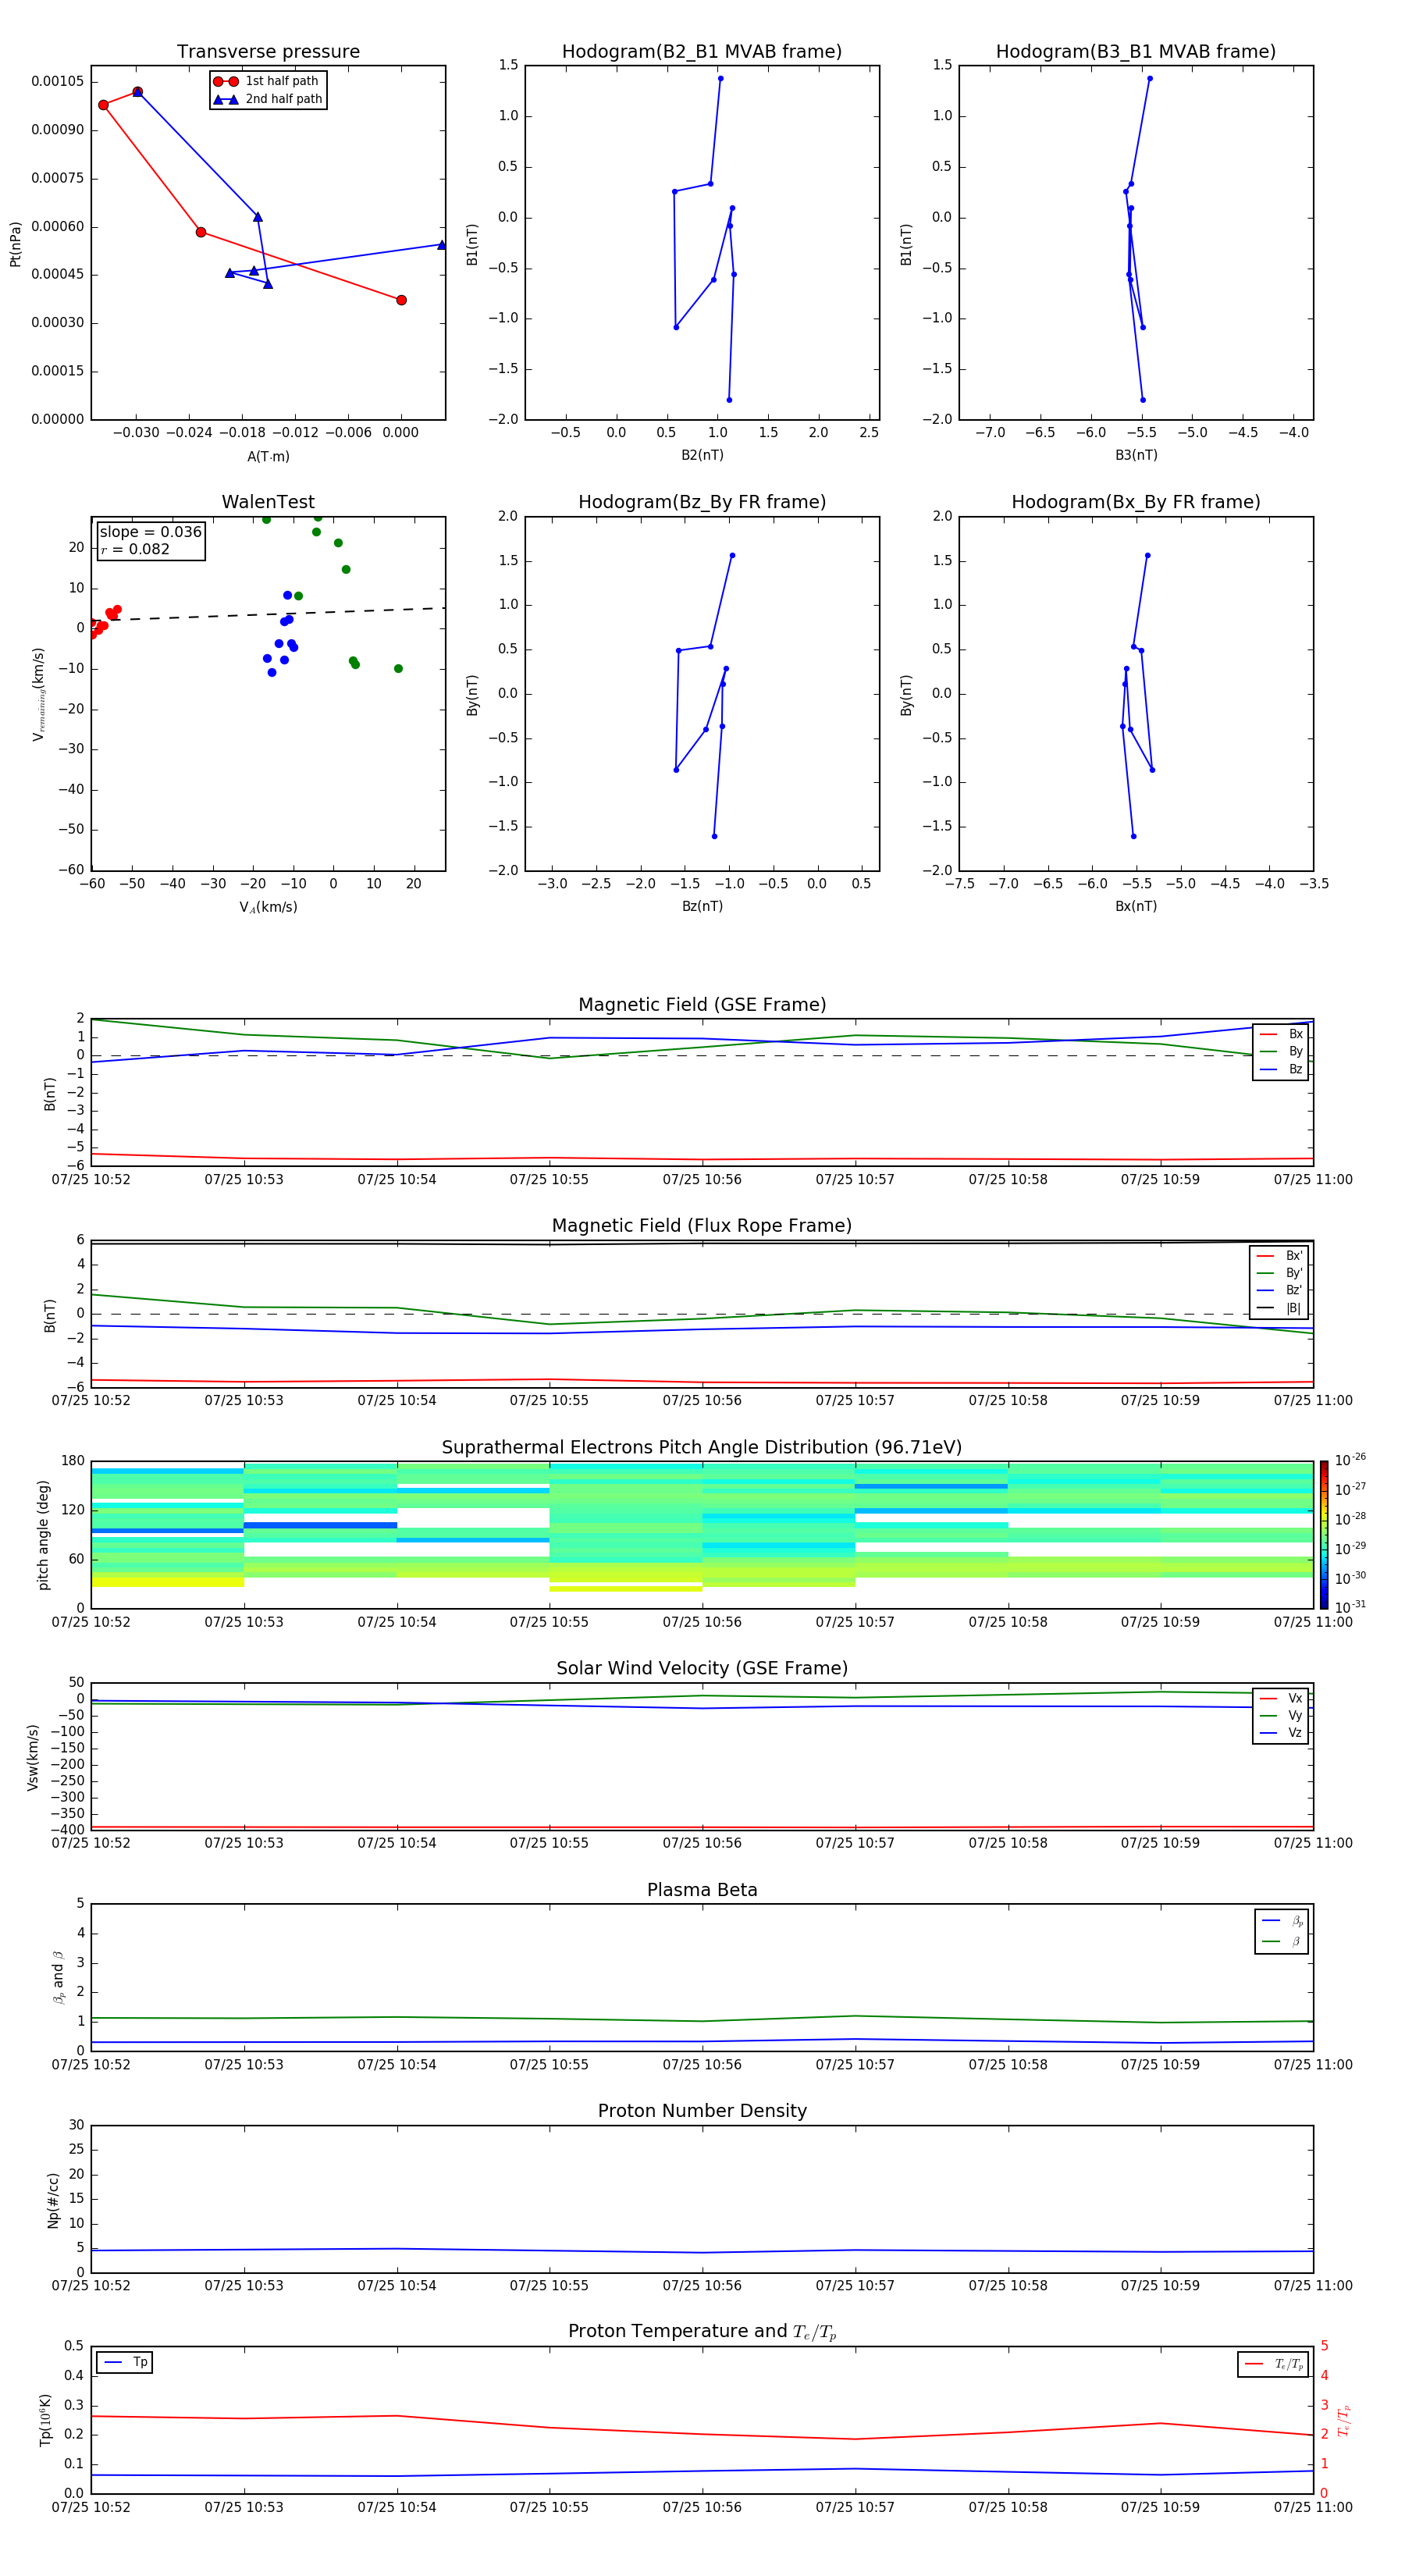Select the "slope = 0.036" annotation
This screenshot has height=2576, width=1405.
151,532
